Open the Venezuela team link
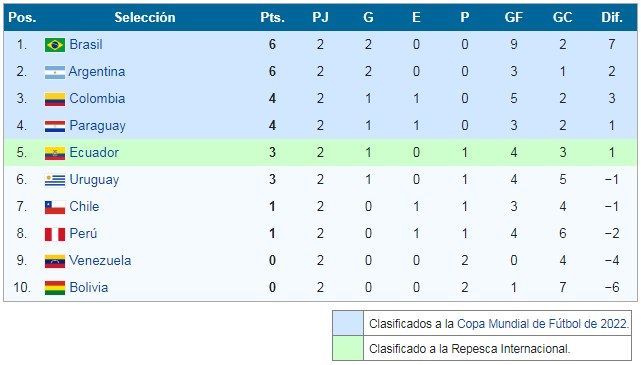The width and height of the screenshot is (641, 365). point(100,260)
